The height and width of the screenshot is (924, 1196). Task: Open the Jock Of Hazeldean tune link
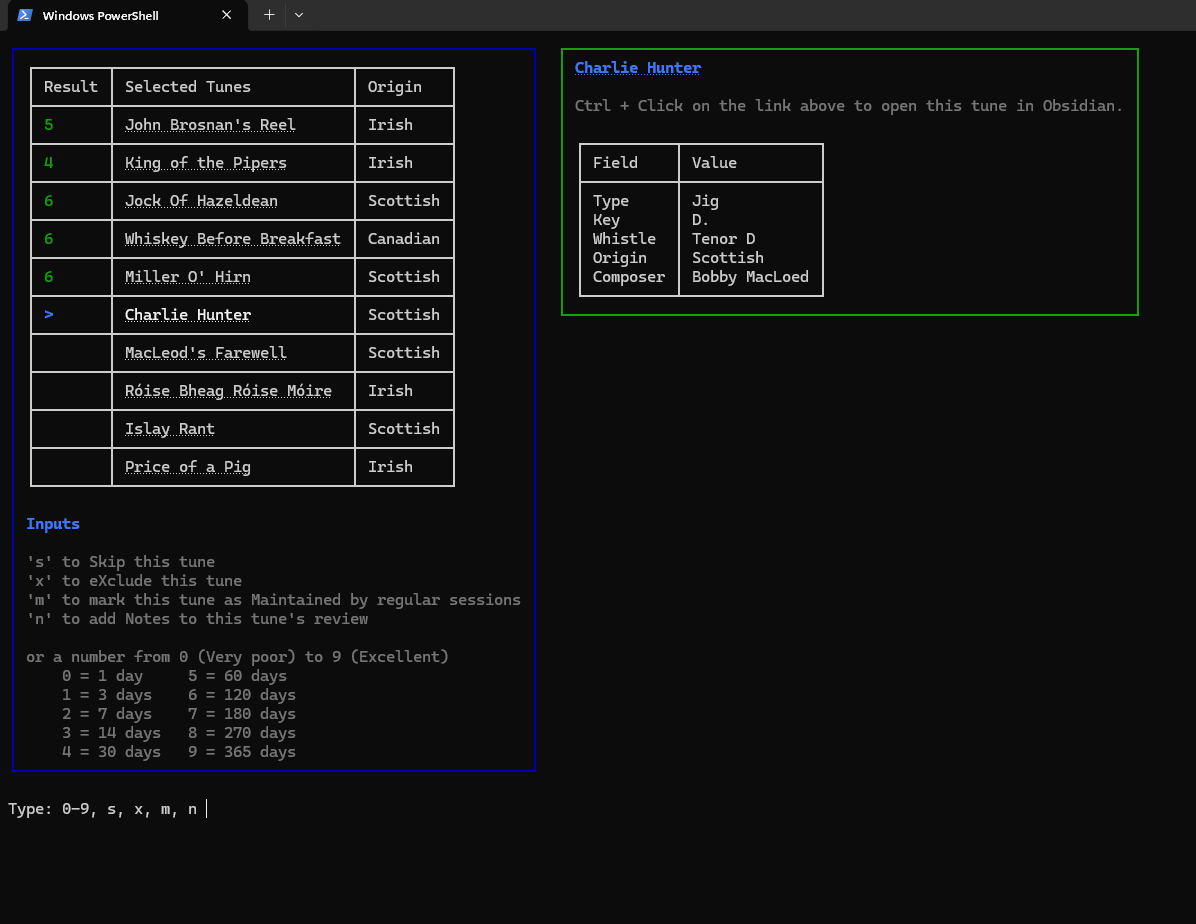[x=201, y=201]
